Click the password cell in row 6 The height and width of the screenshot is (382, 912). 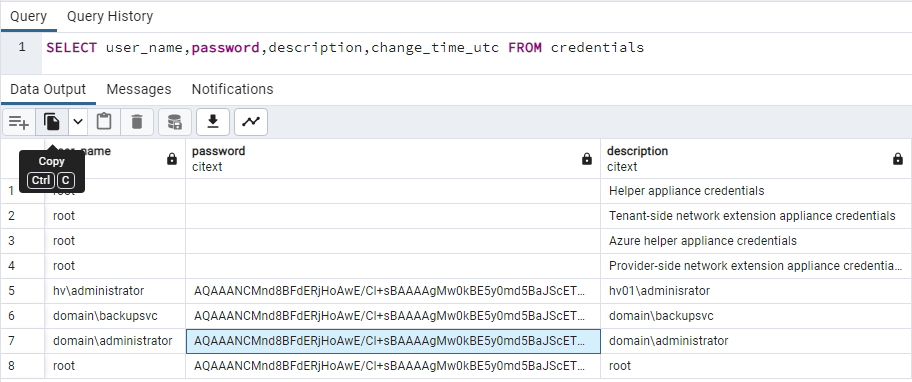[393, 316]
